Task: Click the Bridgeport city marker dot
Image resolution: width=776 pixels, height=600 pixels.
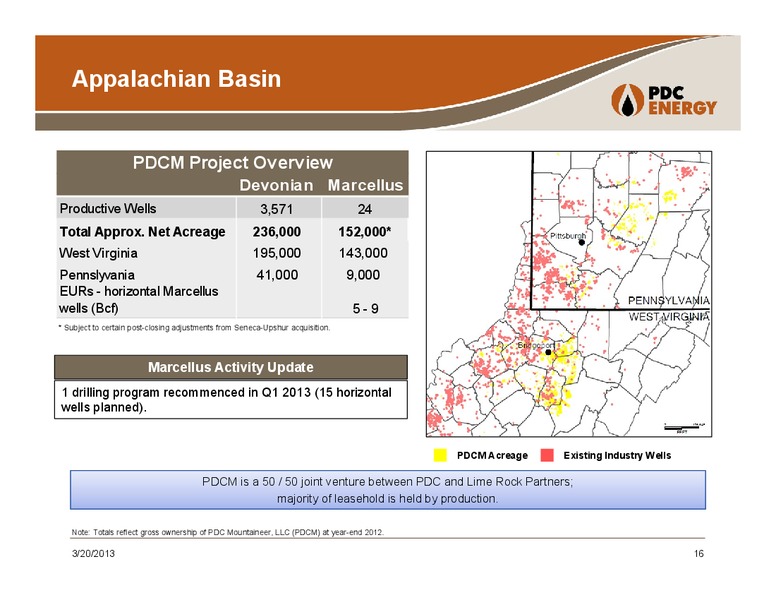Action: pyautogui.click(x=548, y=352)
